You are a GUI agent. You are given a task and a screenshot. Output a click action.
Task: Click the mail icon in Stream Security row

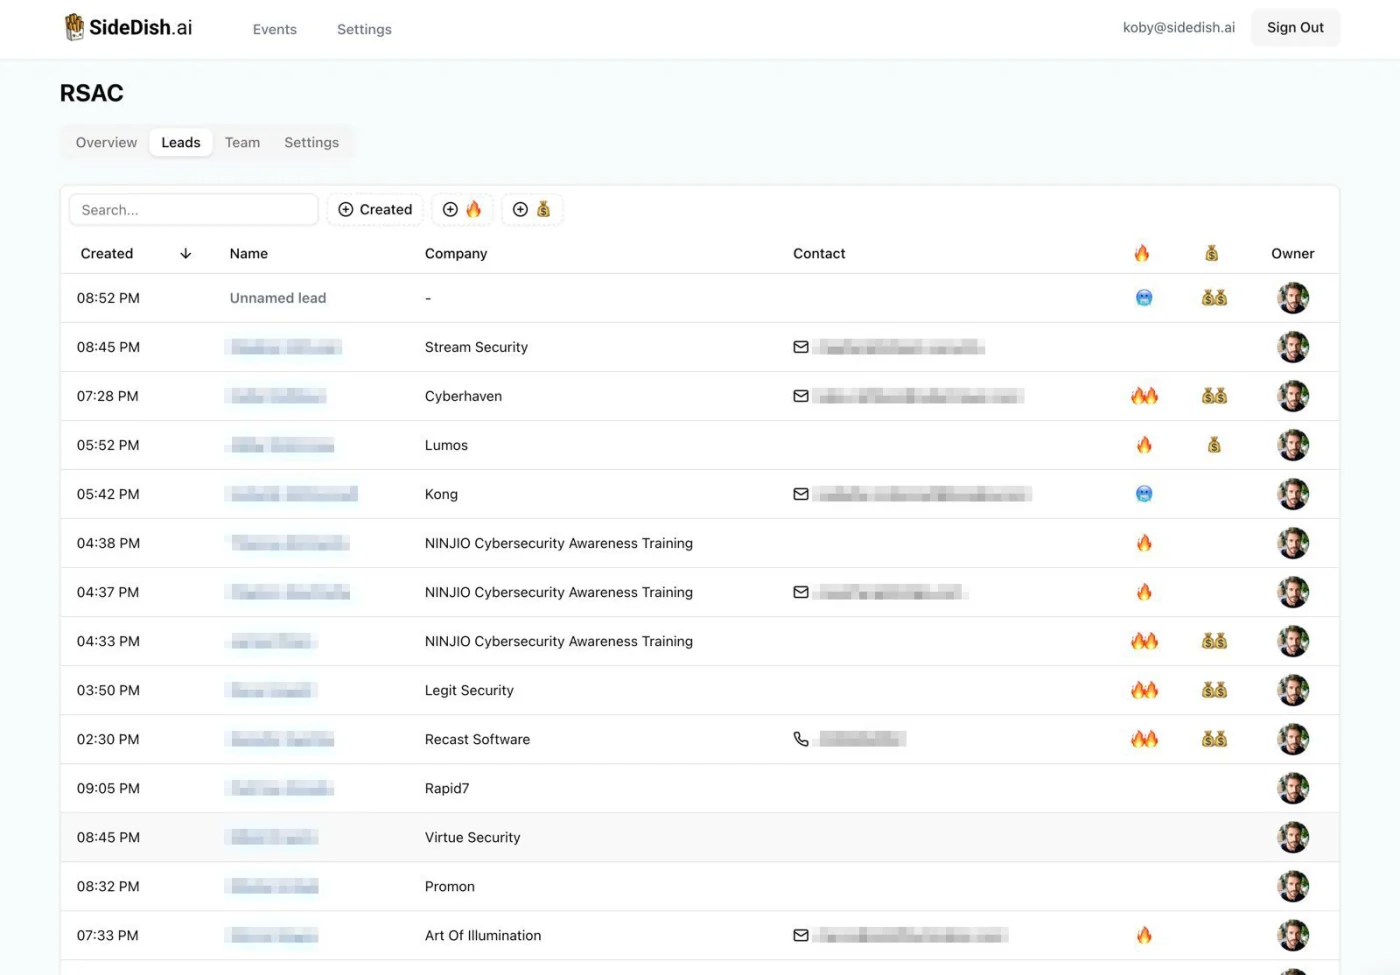(801, 347)
